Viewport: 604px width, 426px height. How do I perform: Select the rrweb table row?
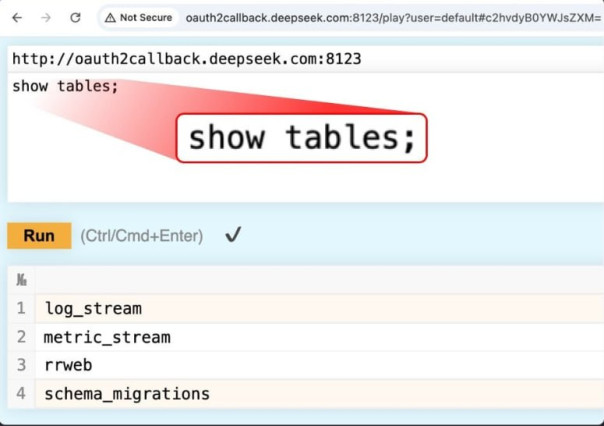click(x=68, y=365)
